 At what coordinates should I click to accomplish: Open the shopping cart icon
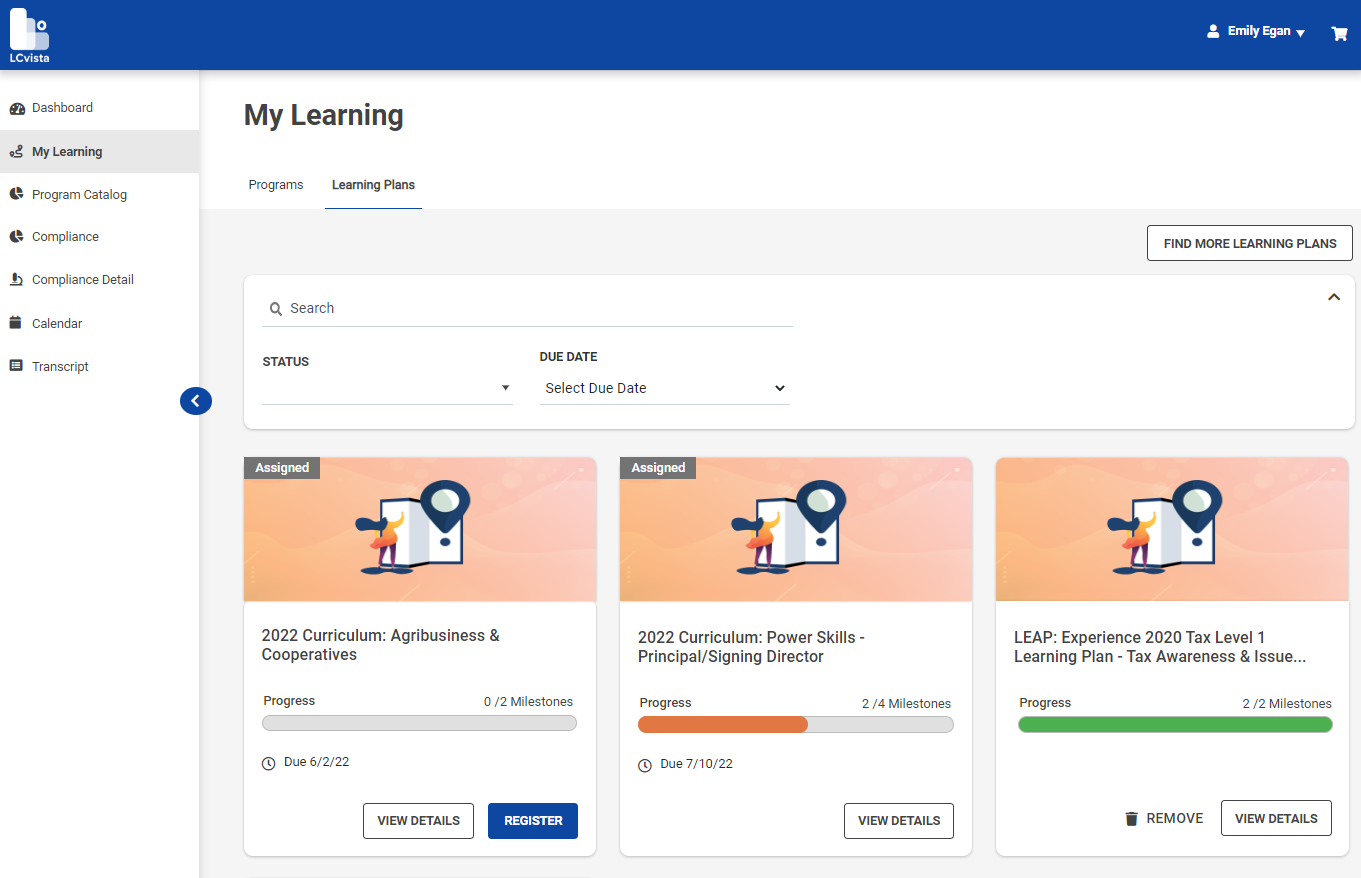(1339, 33)
